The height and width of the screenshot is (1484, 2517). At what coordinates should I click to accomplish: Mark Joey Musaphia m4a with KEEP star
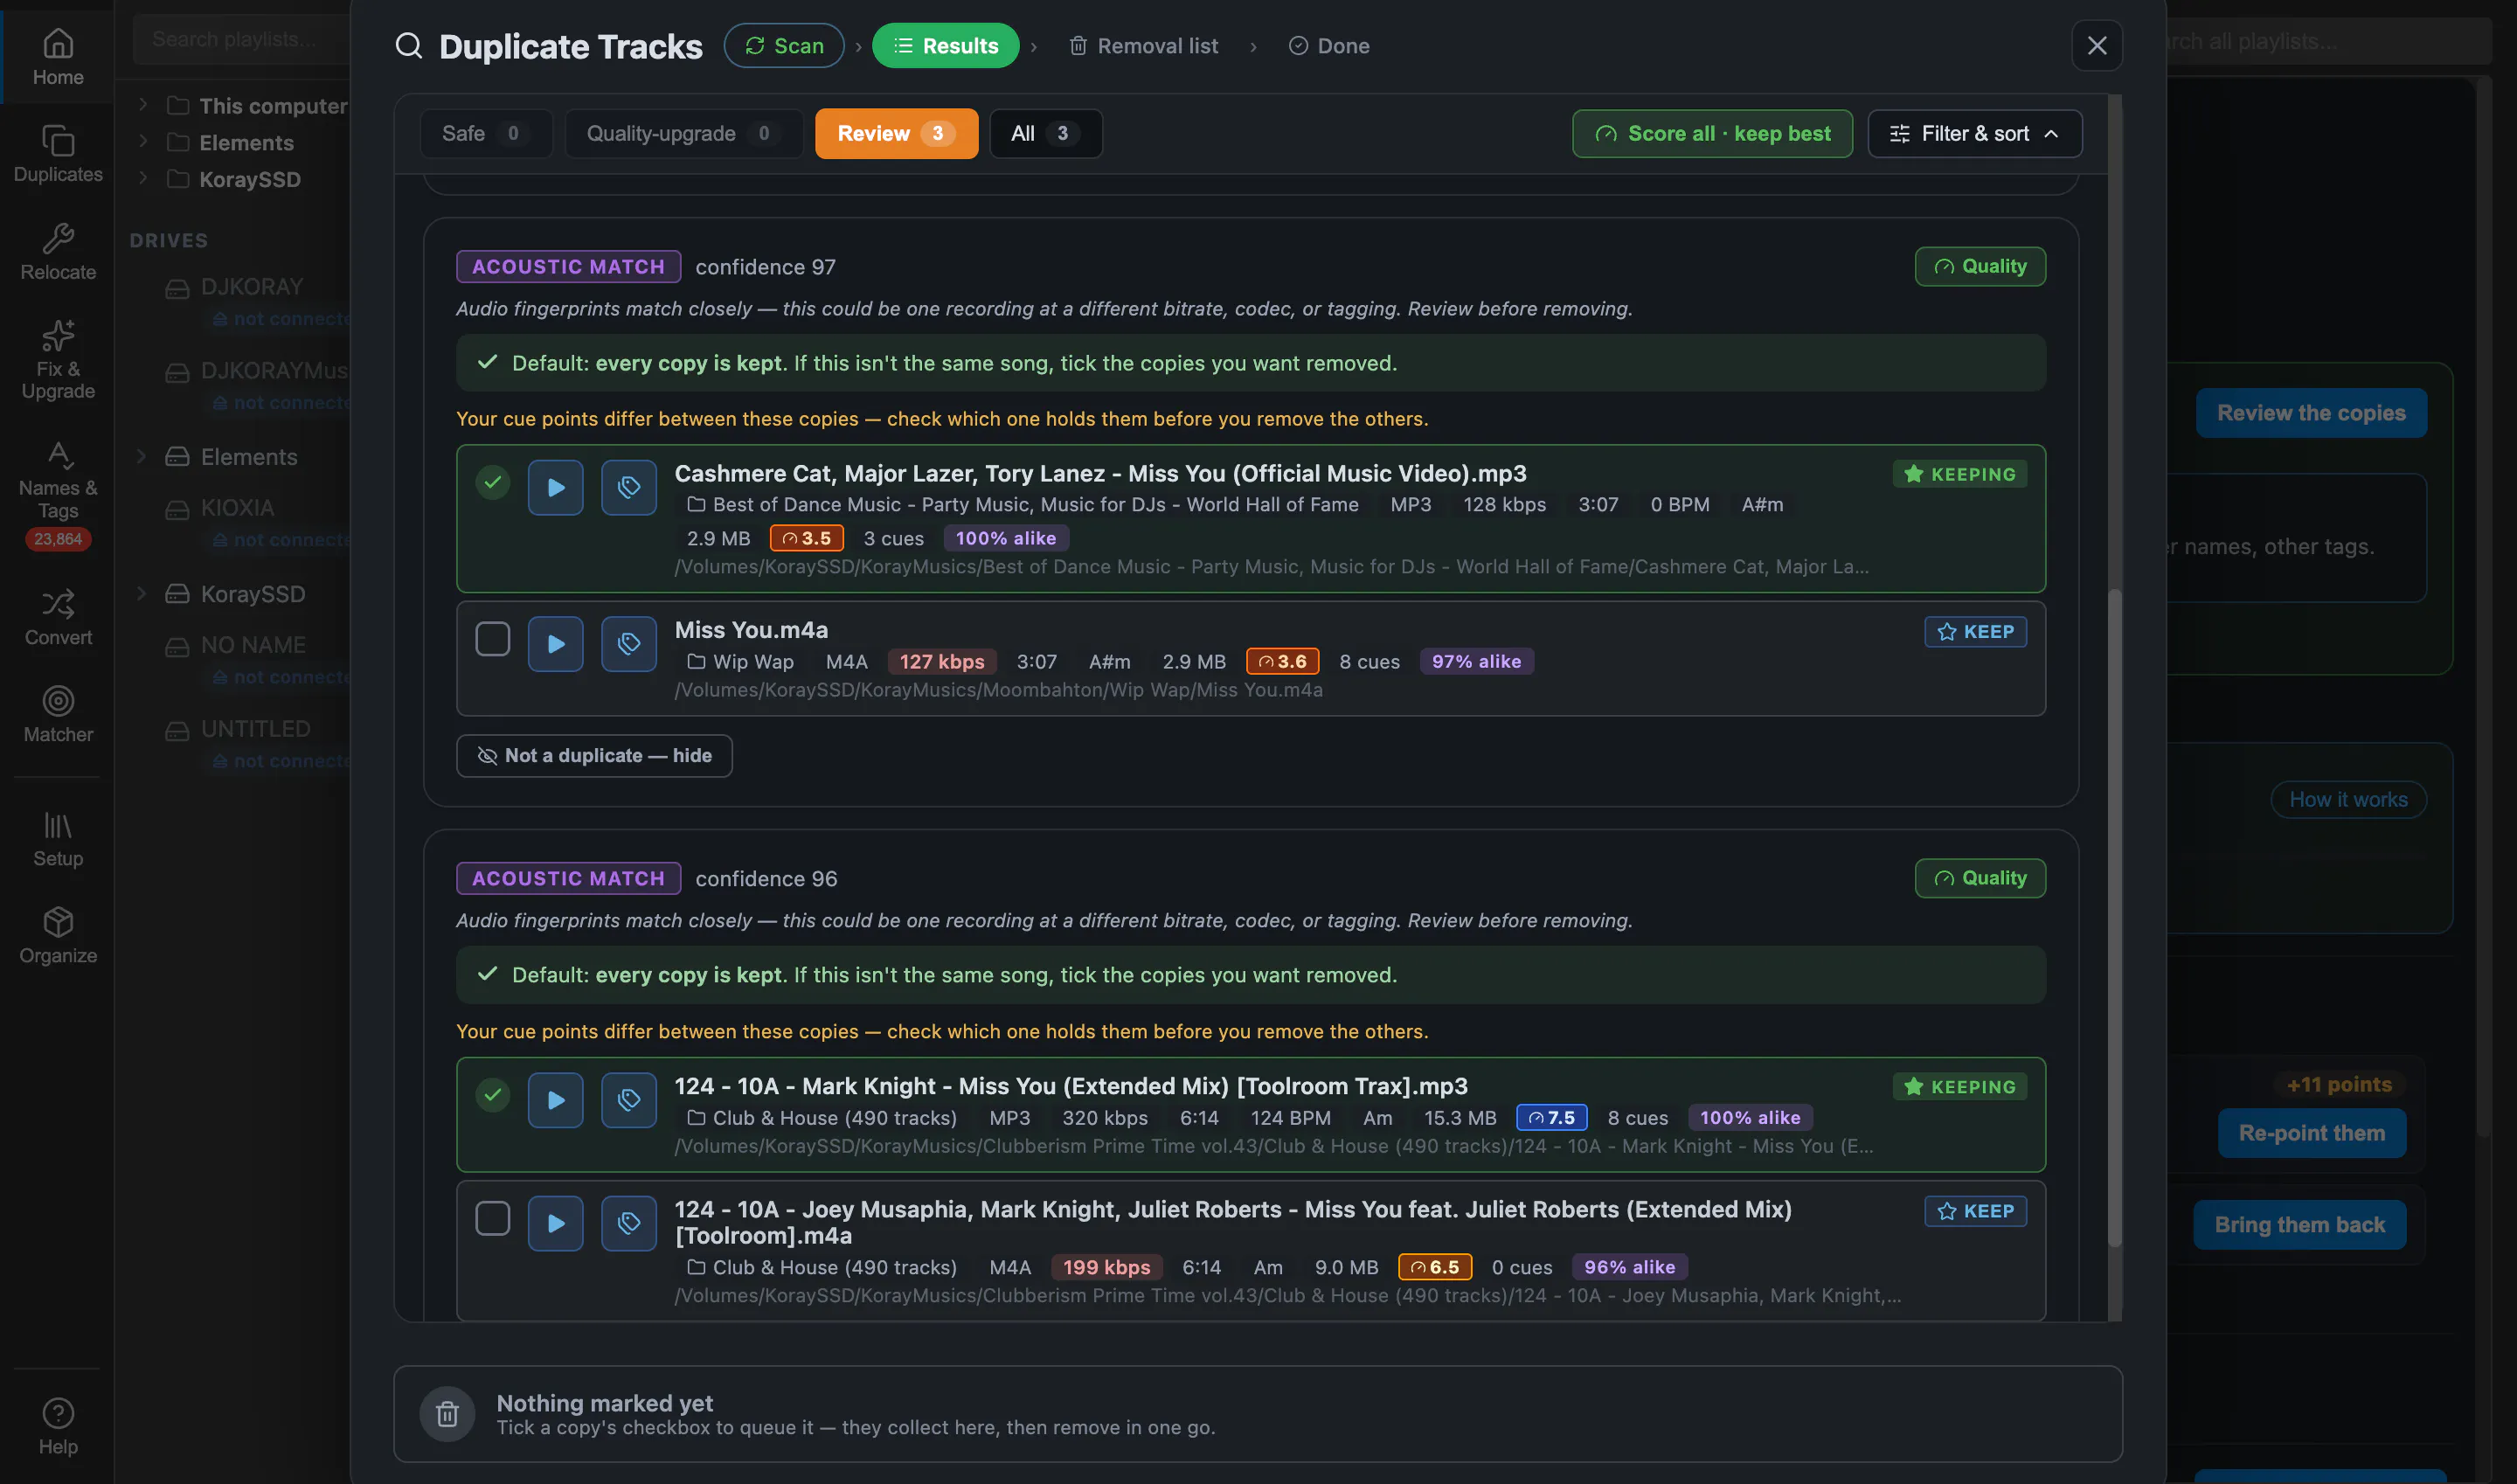pos(1975,1211)
